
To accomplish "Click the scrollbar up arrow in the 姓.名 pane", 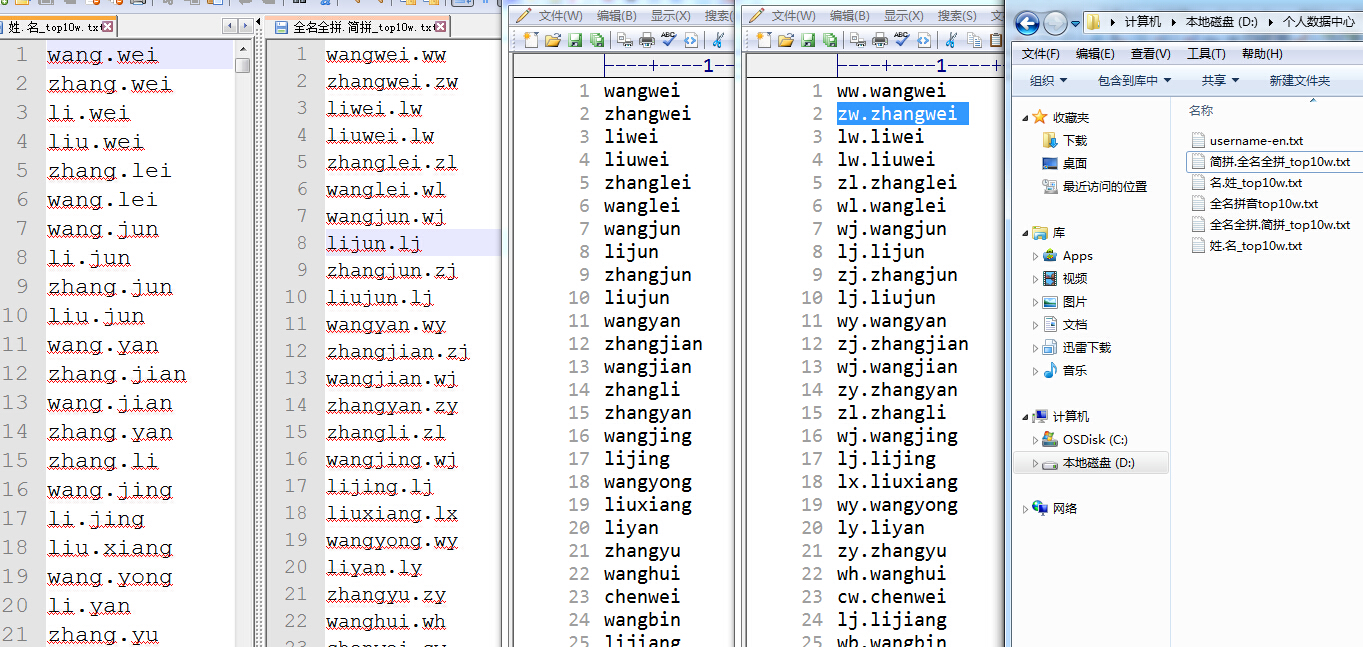I will click(x=243, y=48).
